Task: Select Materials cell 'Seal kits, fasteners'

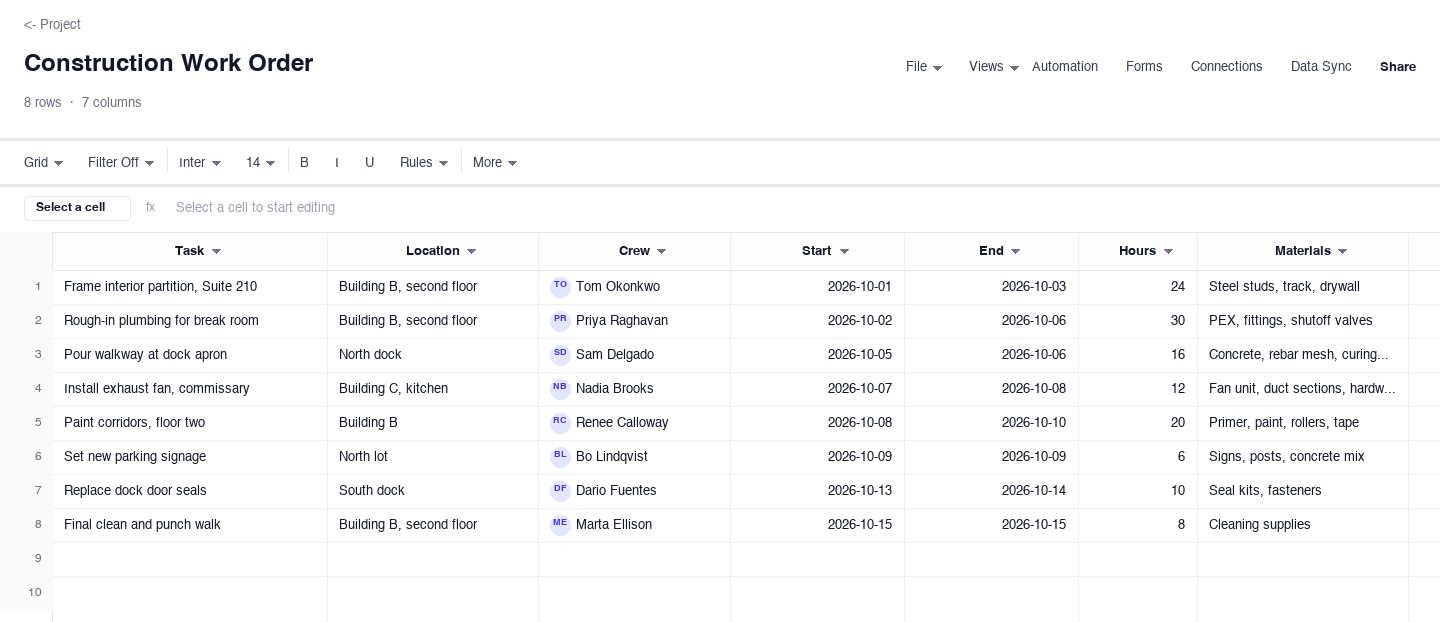Action: 1303,492
